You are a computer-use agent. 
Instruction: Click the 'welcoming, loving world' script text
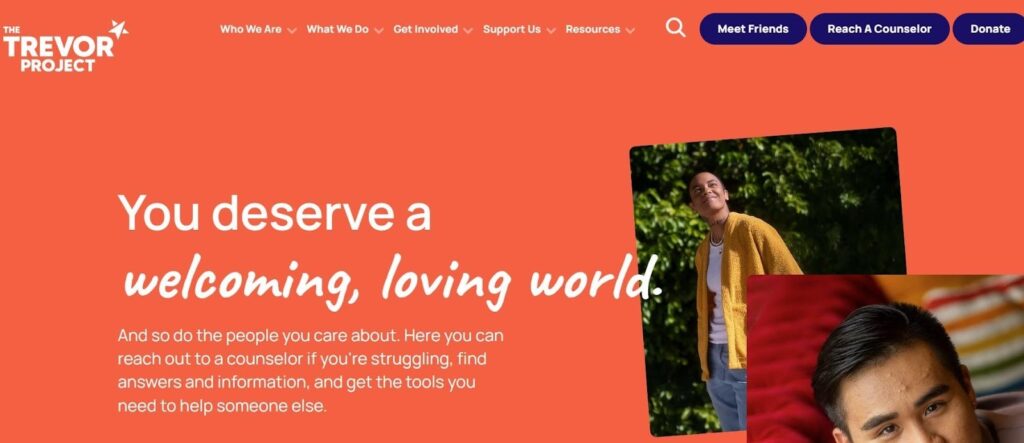tap(392, 279)
